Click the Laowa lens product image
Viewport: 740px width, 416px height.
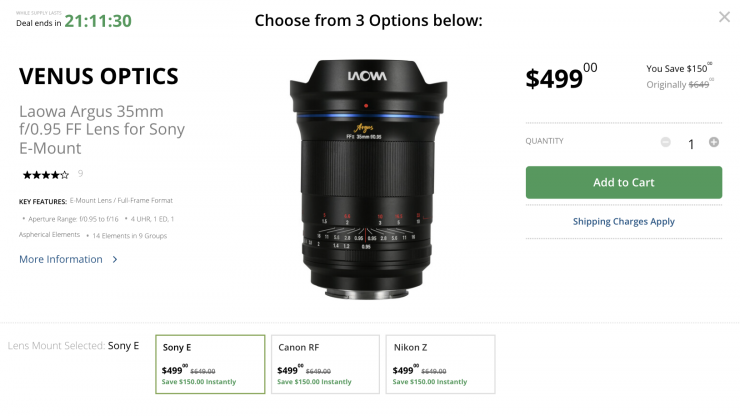pyautogui.click(x=369, y=180)
